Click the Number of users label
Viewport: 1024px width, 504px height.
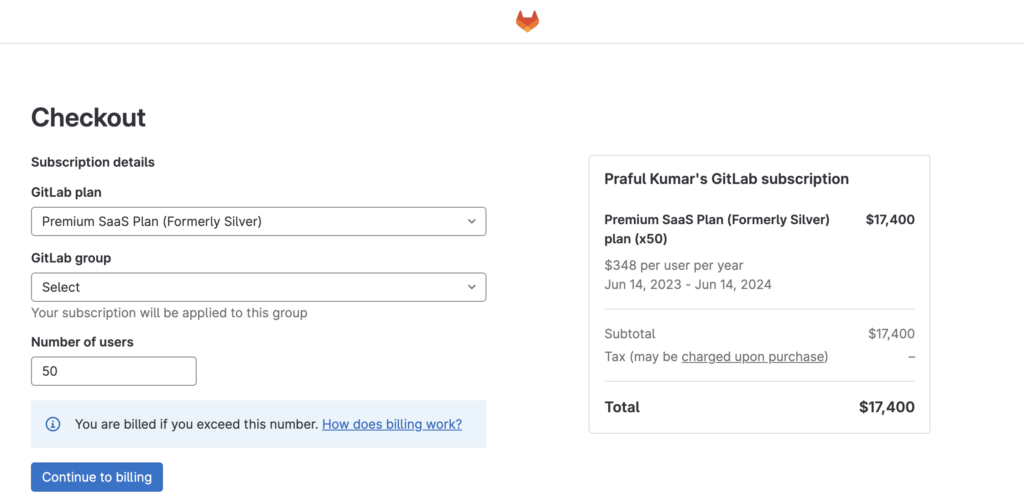coord(82,342)
